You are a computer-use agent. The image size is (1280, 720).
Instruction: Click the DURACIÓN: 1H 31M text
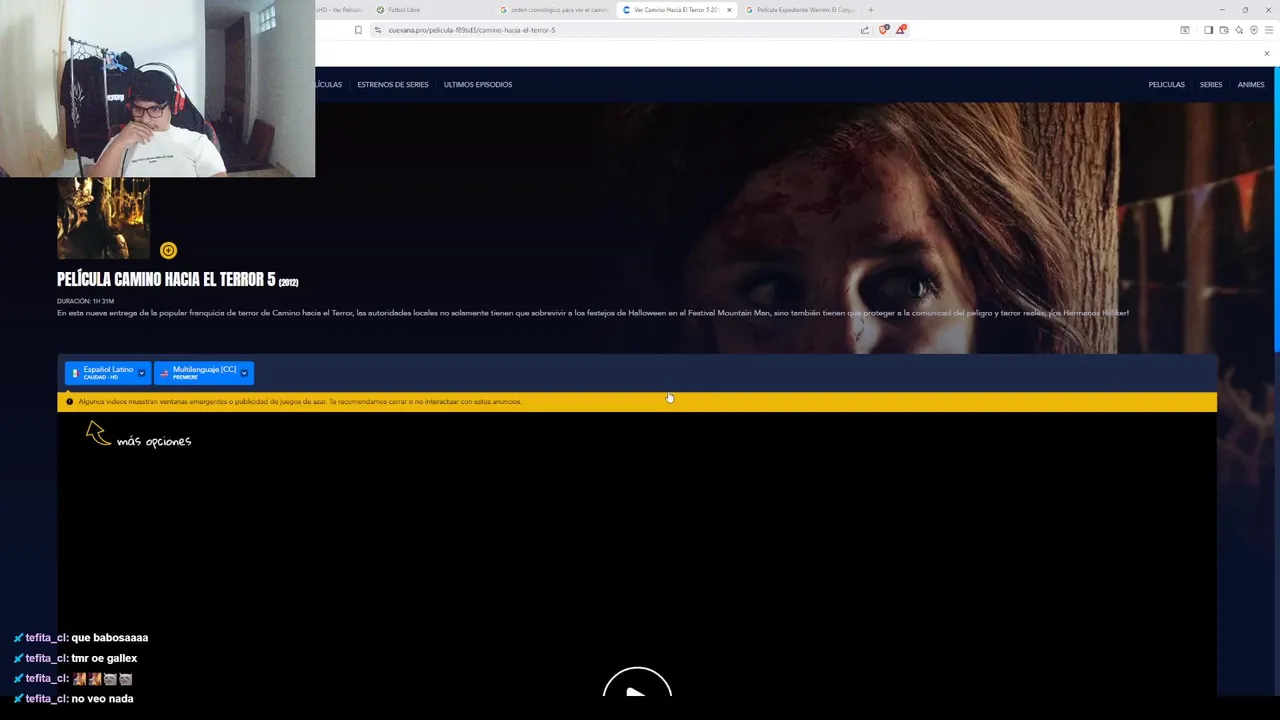[x=85, y=301]
